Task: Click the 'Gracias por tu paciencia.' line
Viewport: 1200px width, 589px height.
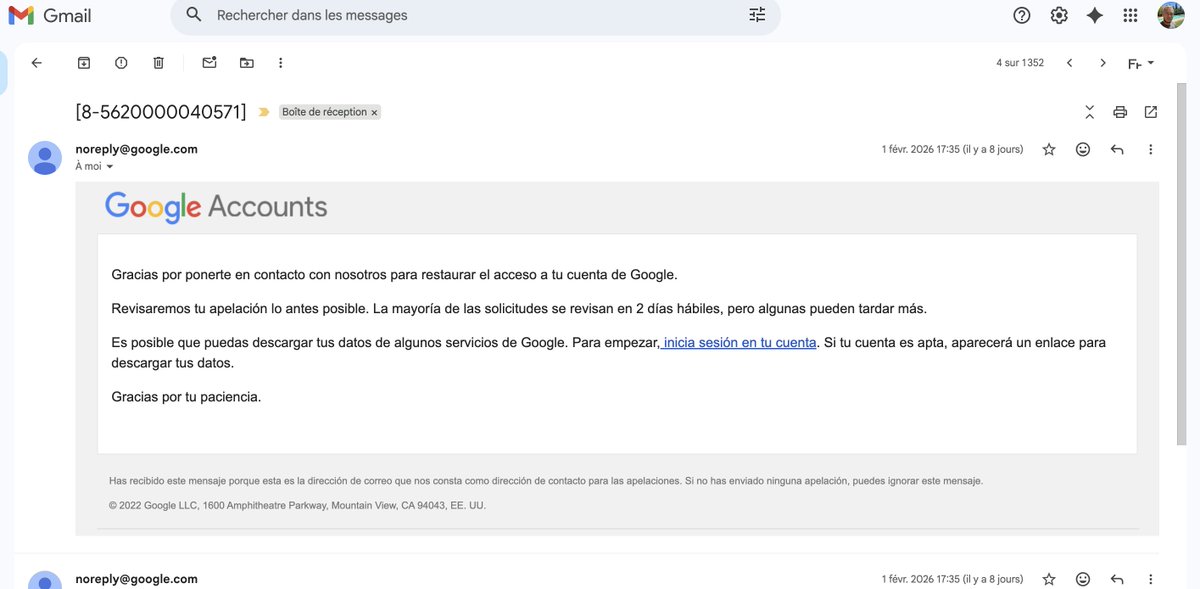Action: tap(186, 397)
